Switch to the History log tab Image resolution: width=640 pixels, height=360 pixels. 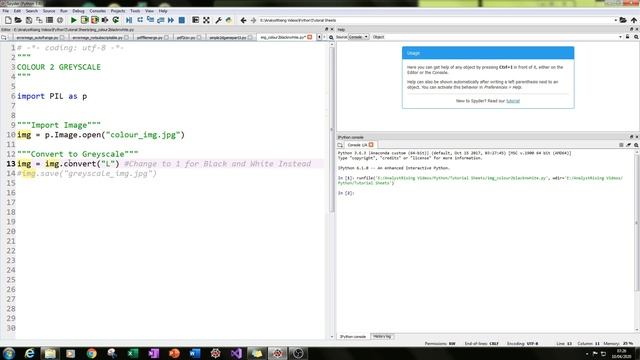[x=382, y=336]
